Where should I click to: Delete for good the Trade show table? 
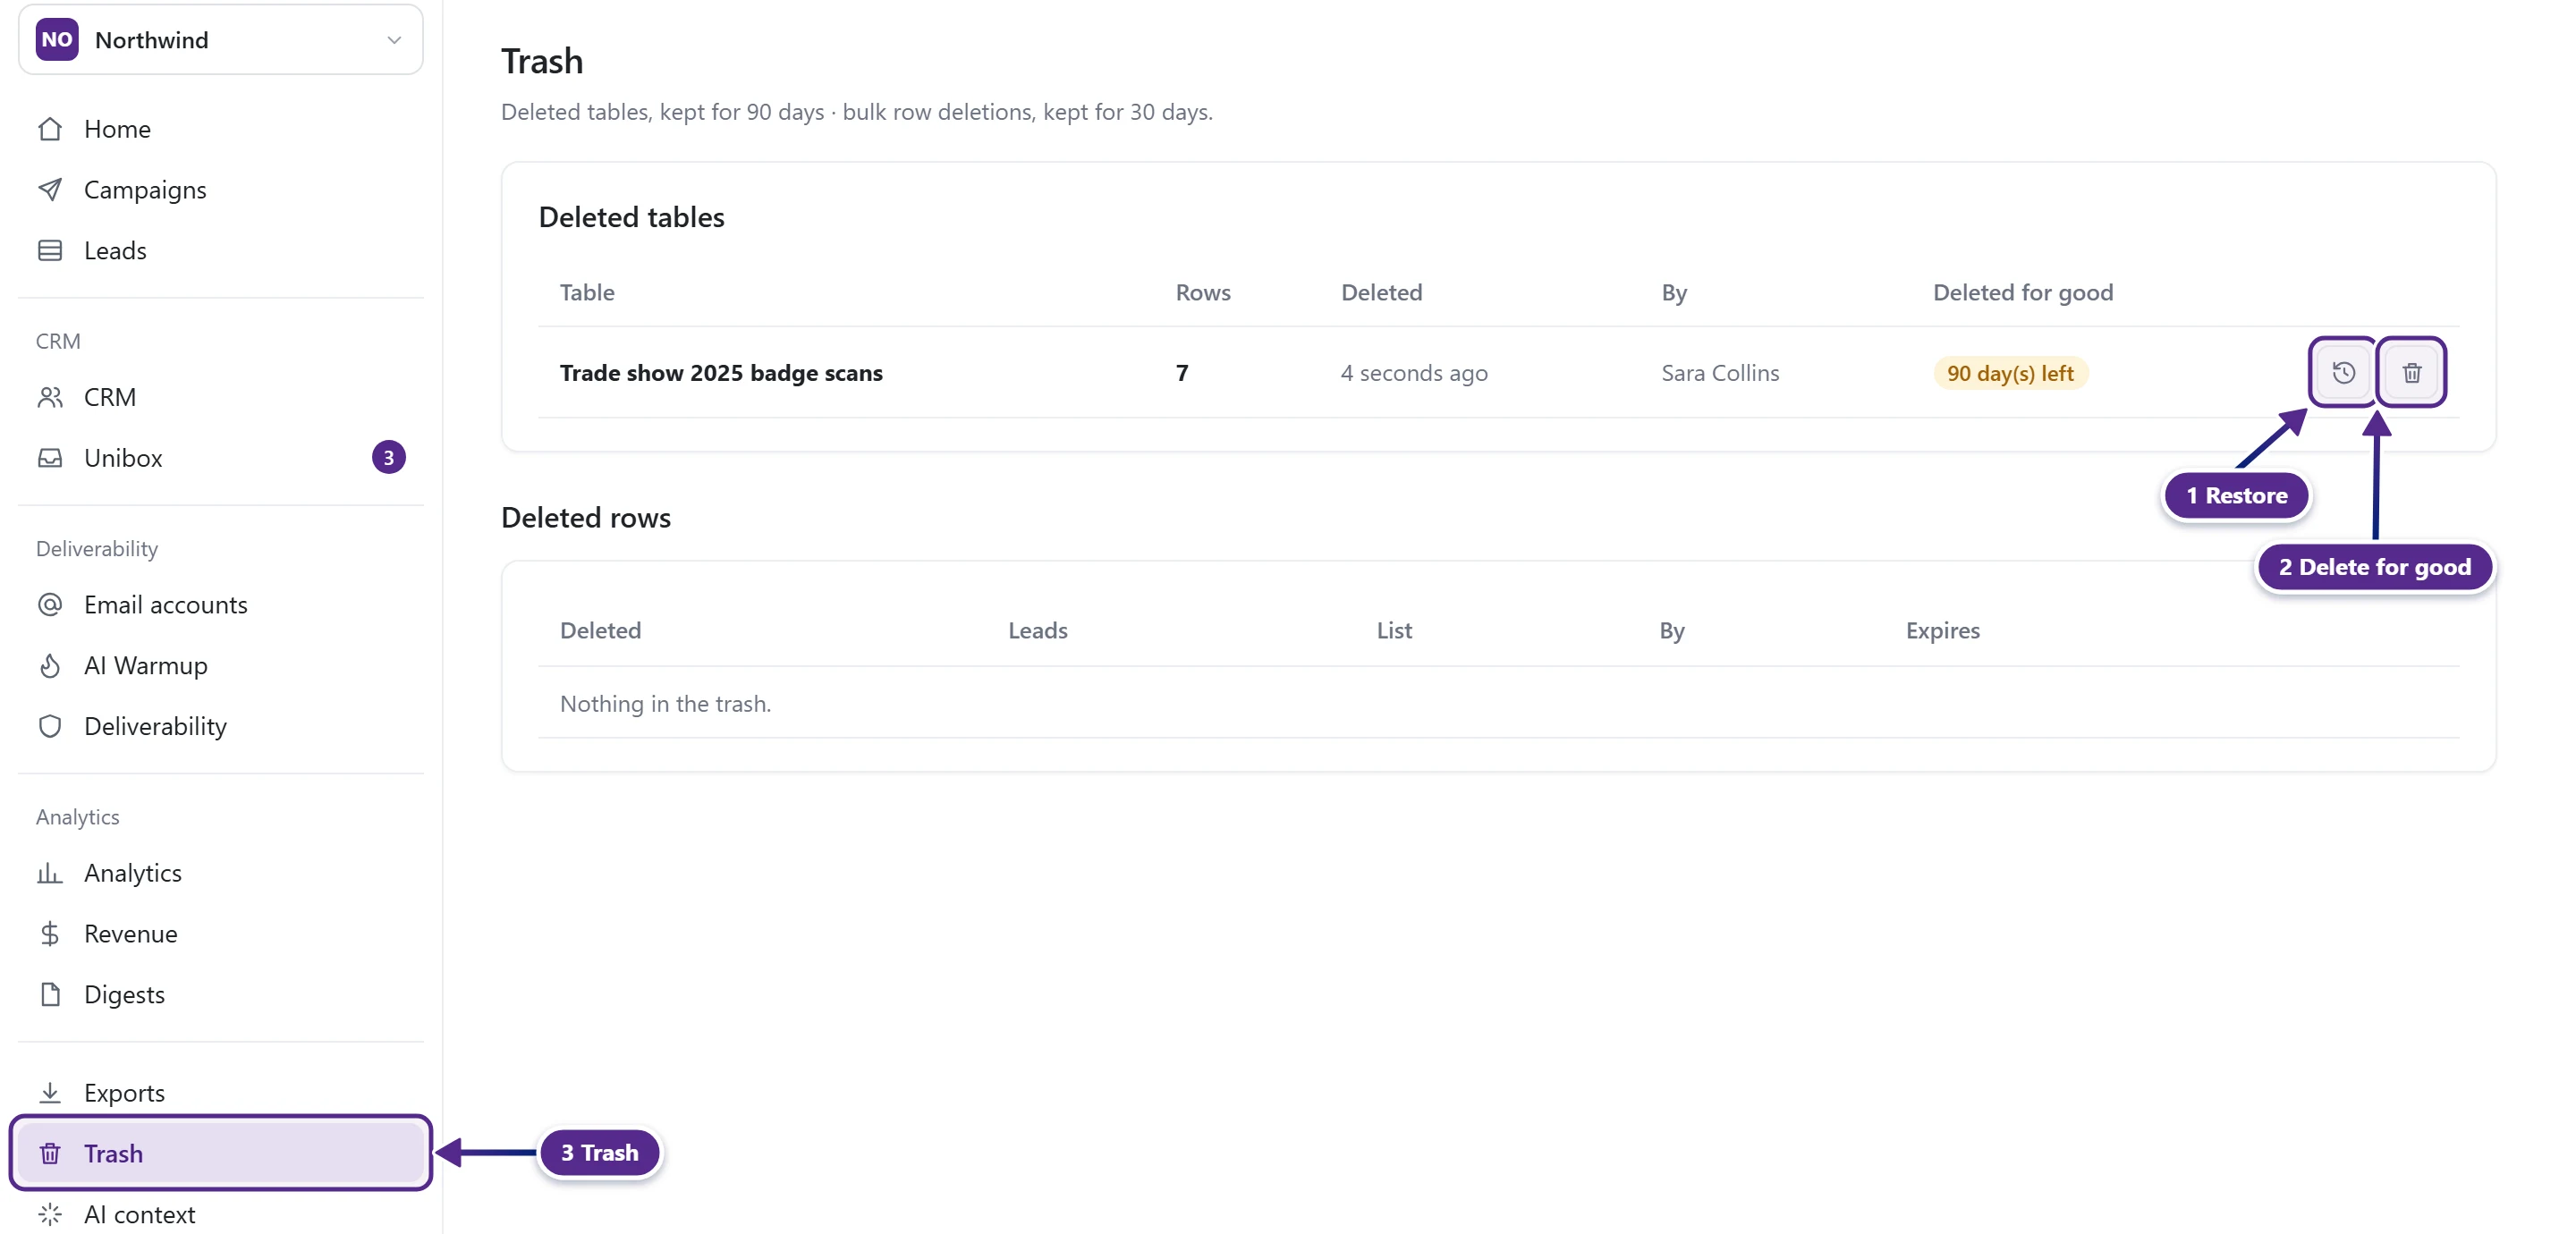coord(2411,372)
